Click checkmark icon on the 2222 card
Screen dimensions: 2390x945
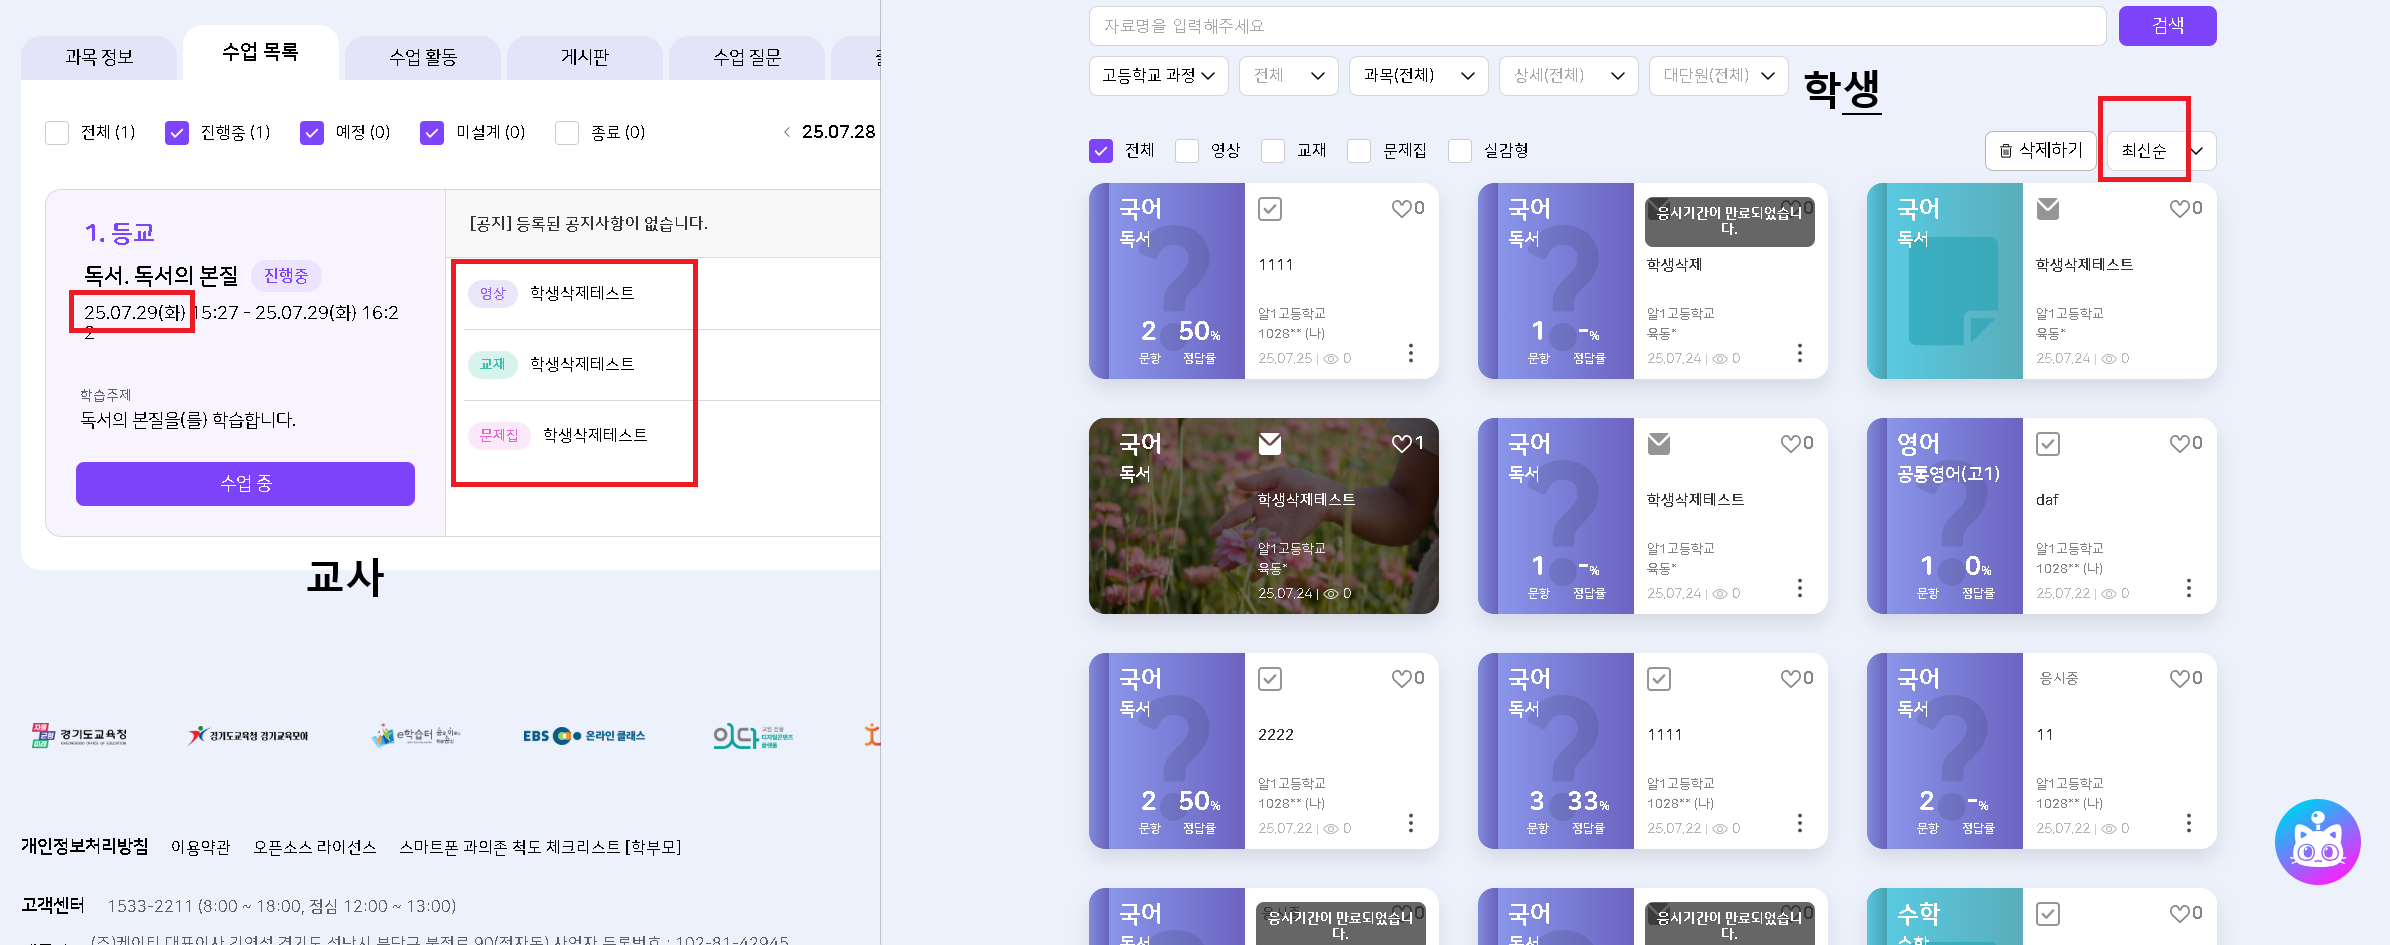coord(1269,679)
